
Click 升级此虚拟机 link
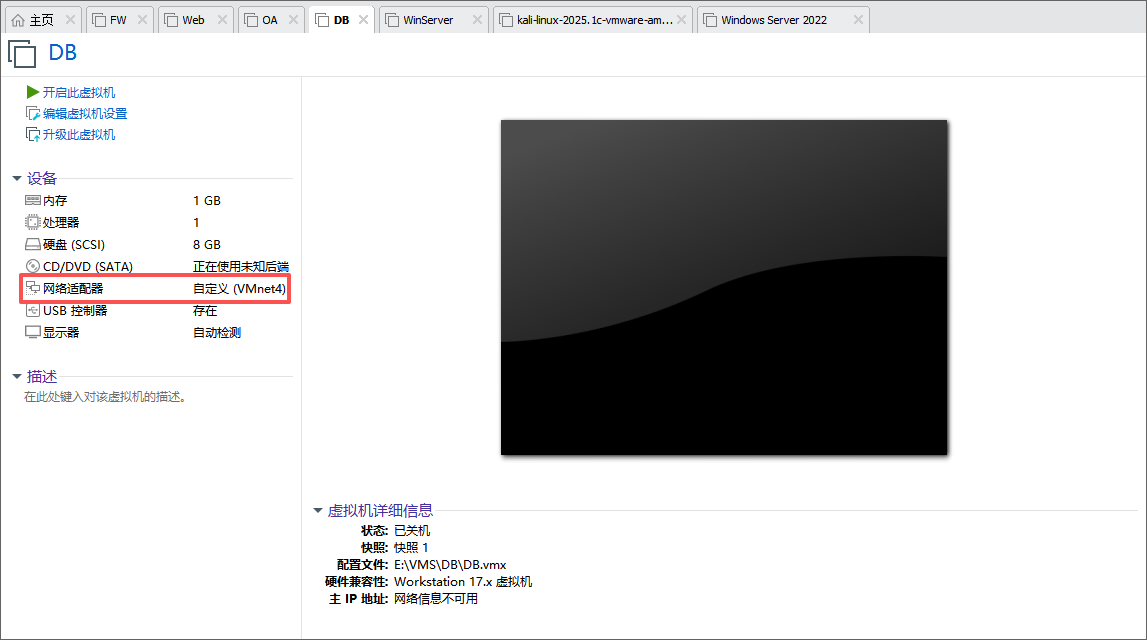pyautogui.click(x=78, y=135)
